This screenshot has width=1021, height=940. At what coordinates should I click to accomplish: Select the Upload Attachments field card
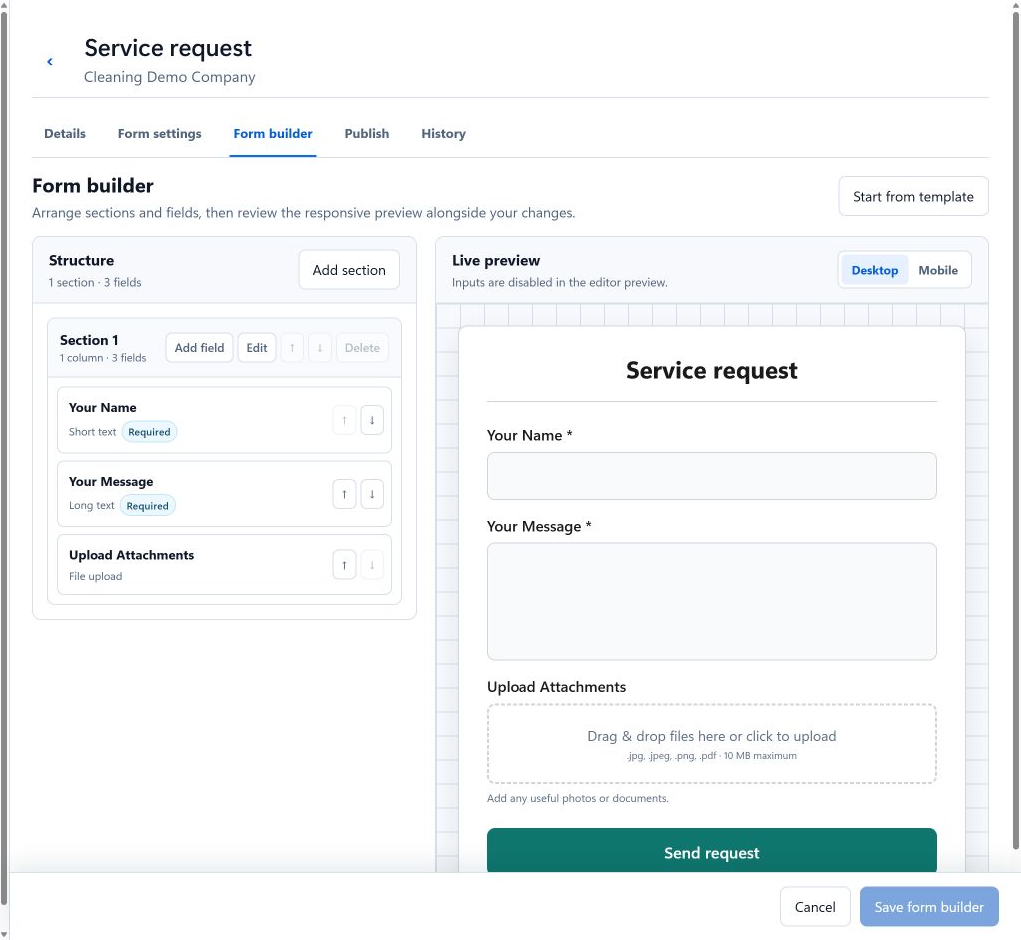224,565
